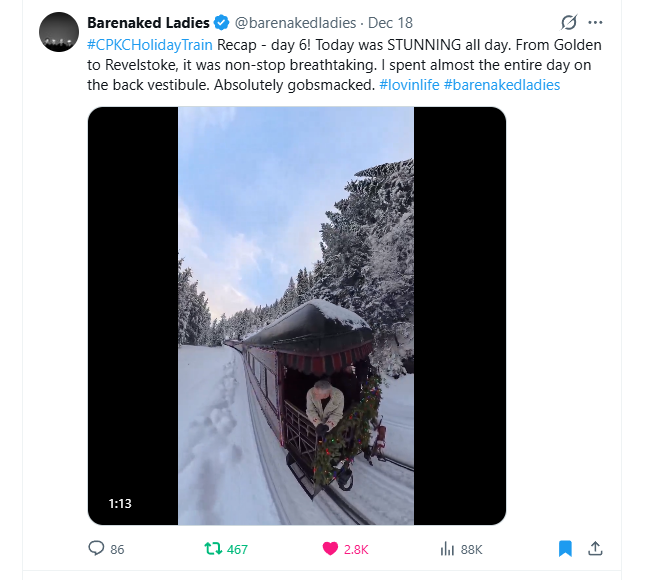Click the 1:13 video duration badge
The height and width of the screenshot is (580, 649).
tap(120, 503)
